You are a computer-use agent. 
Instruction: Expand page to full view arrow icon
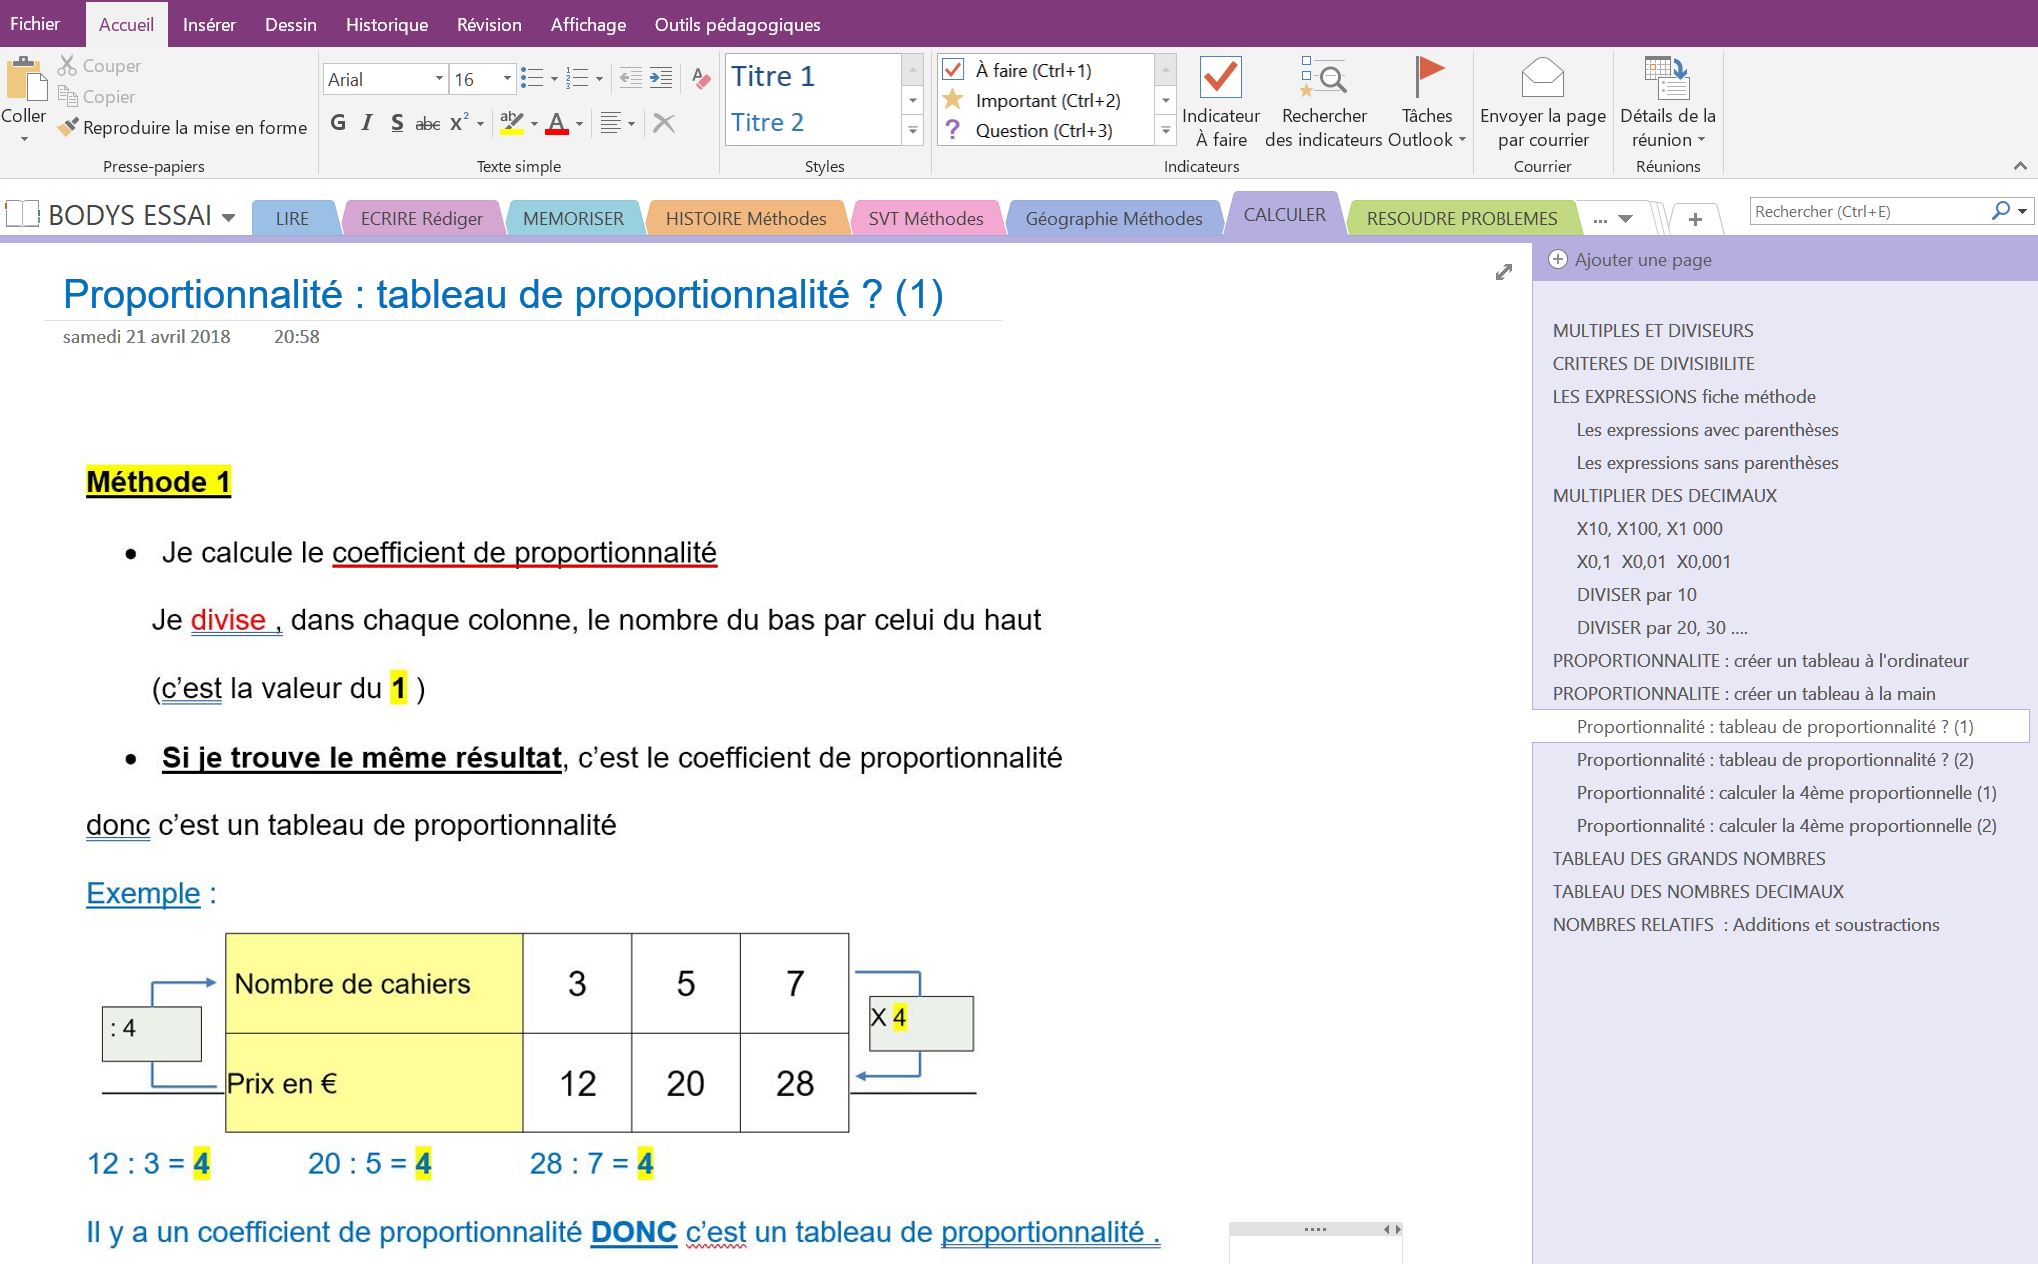[x=1503, y=272]
